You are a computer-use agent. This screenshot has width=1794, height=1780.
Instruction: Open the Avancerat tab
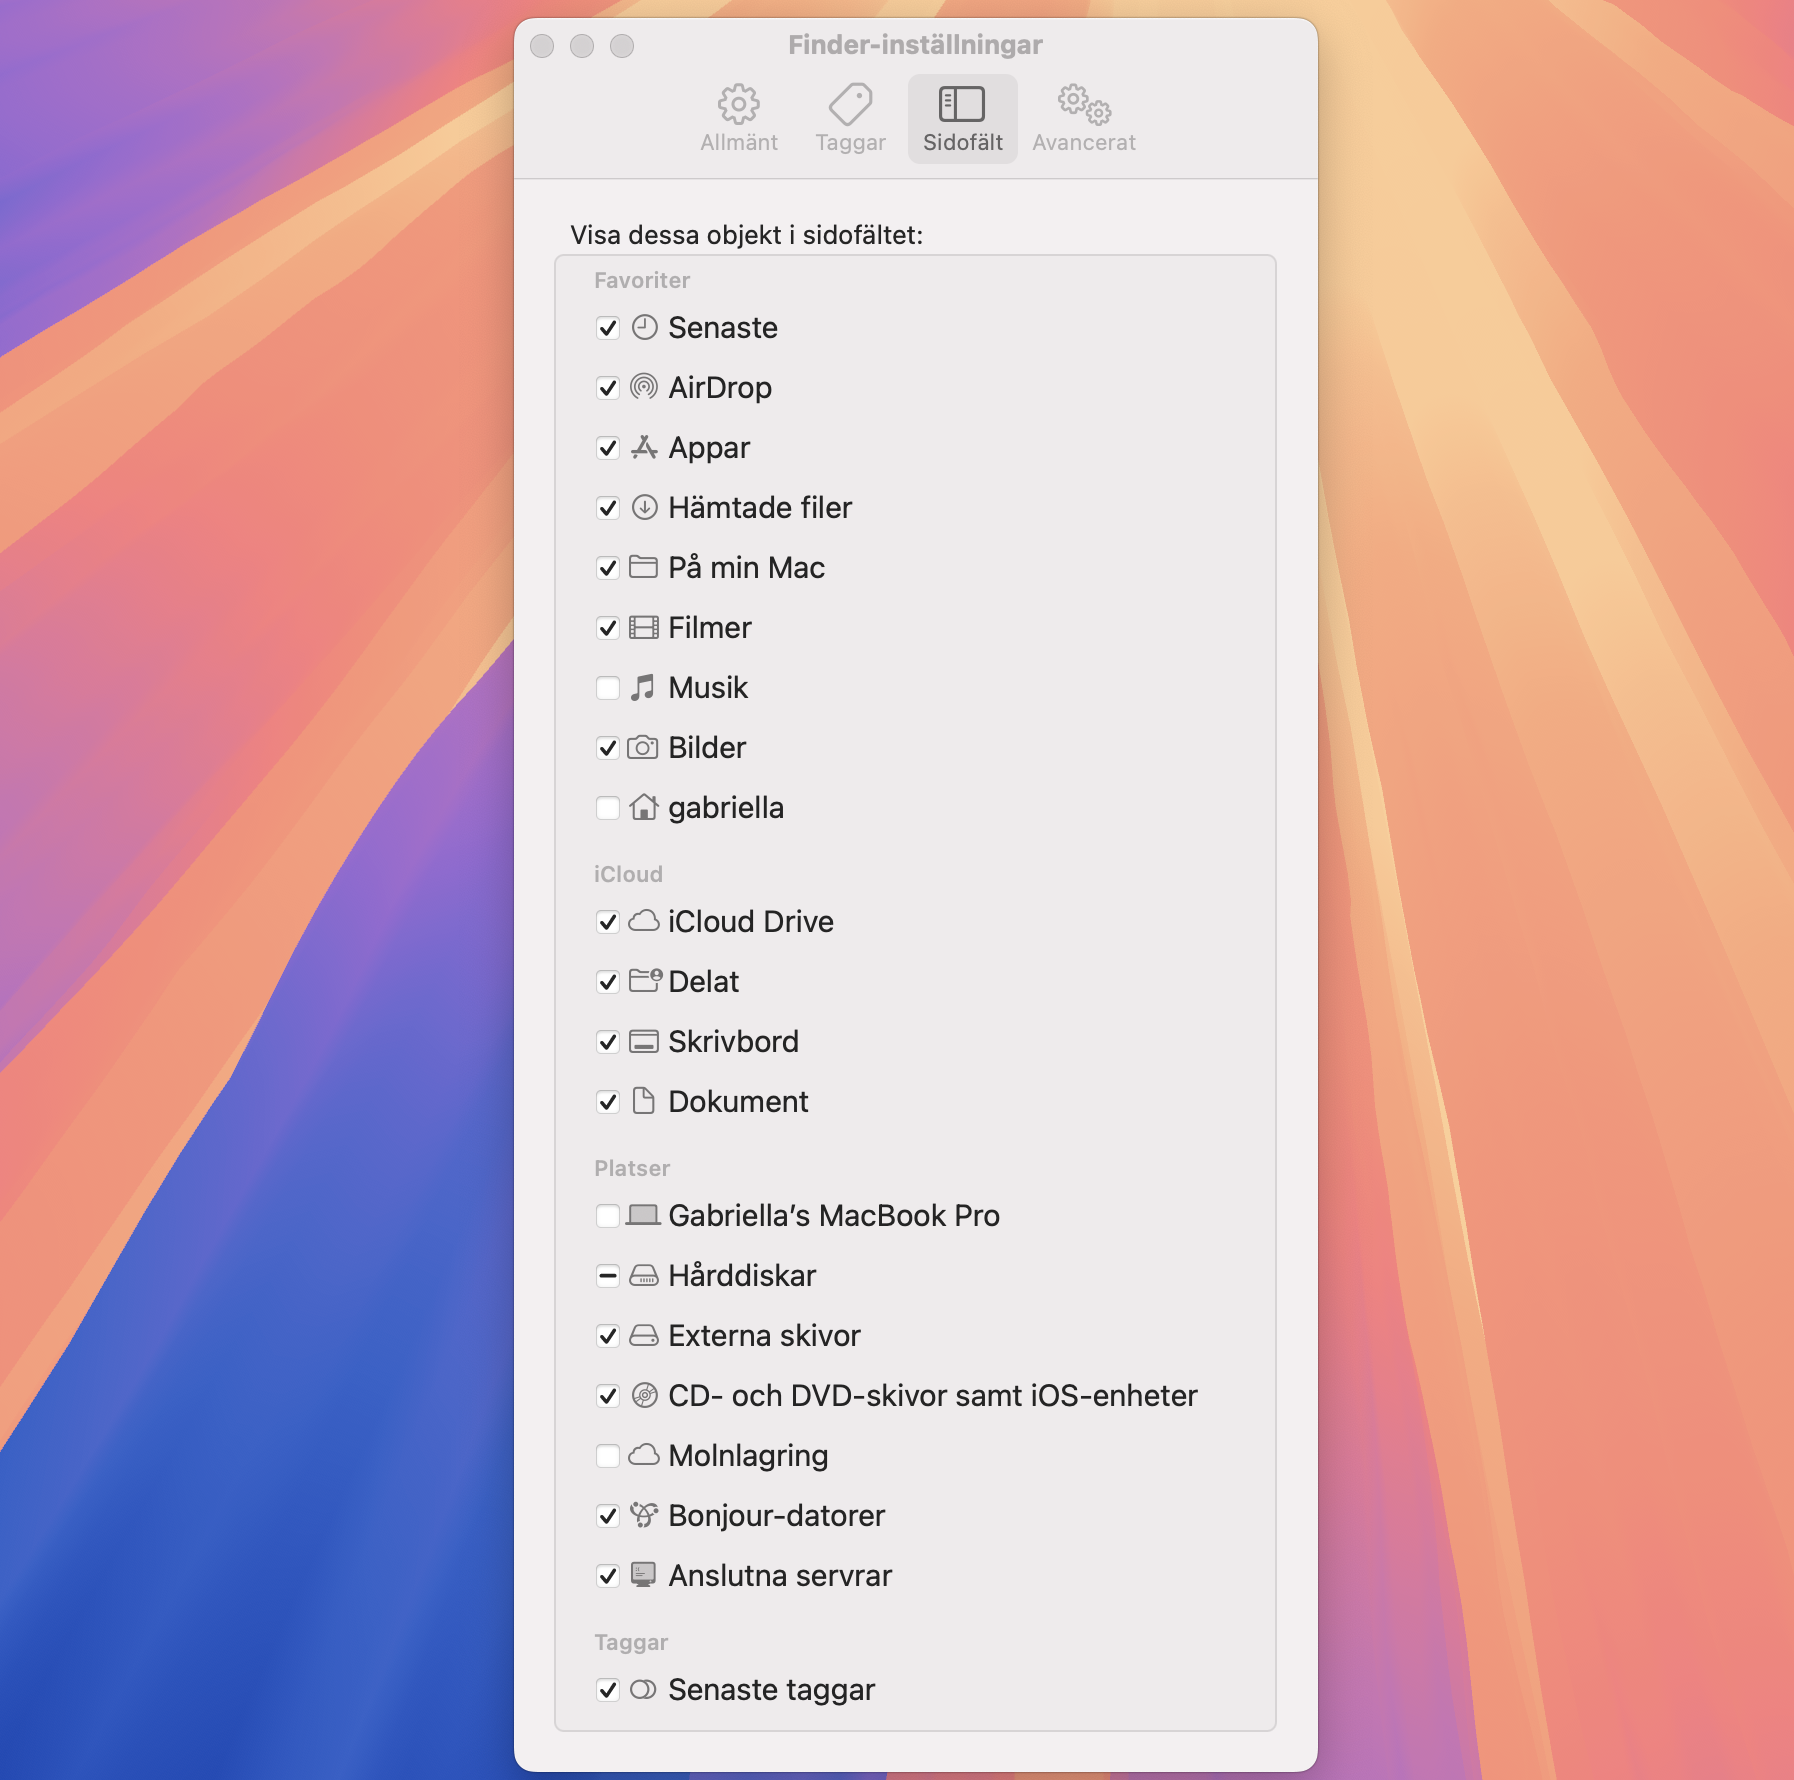[1084, 119]
